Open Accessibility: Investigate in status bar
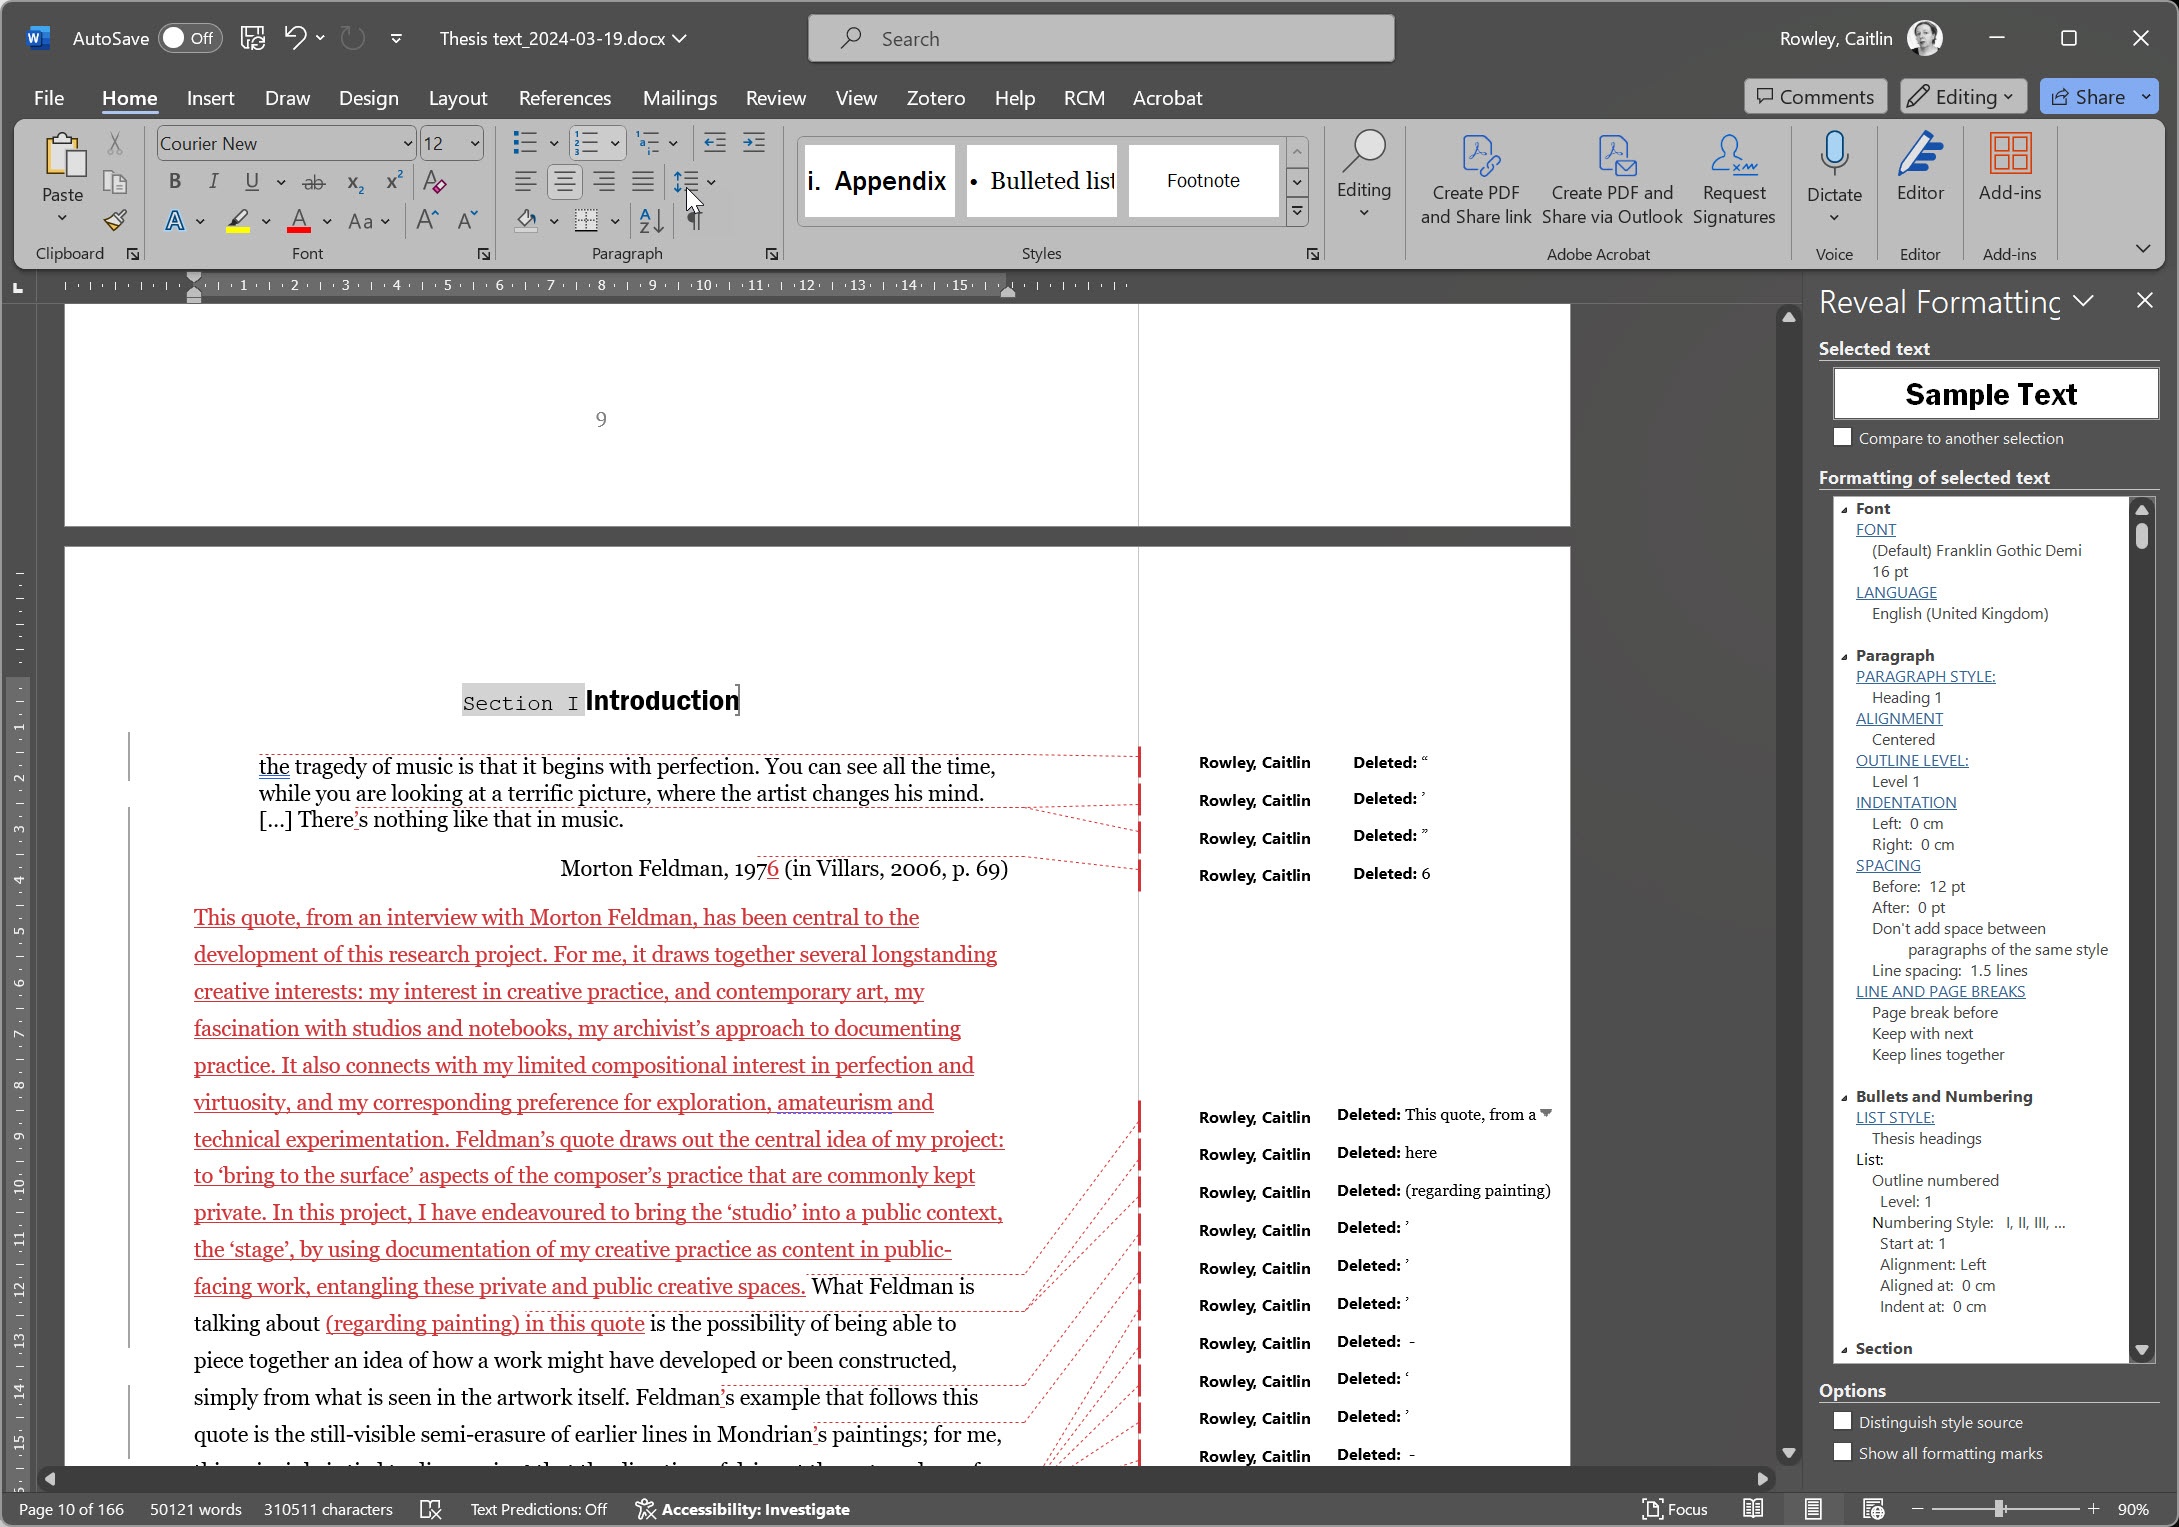Image resolution: width=2179 pixels, height=1527 pixels. tap(743, 1509)
